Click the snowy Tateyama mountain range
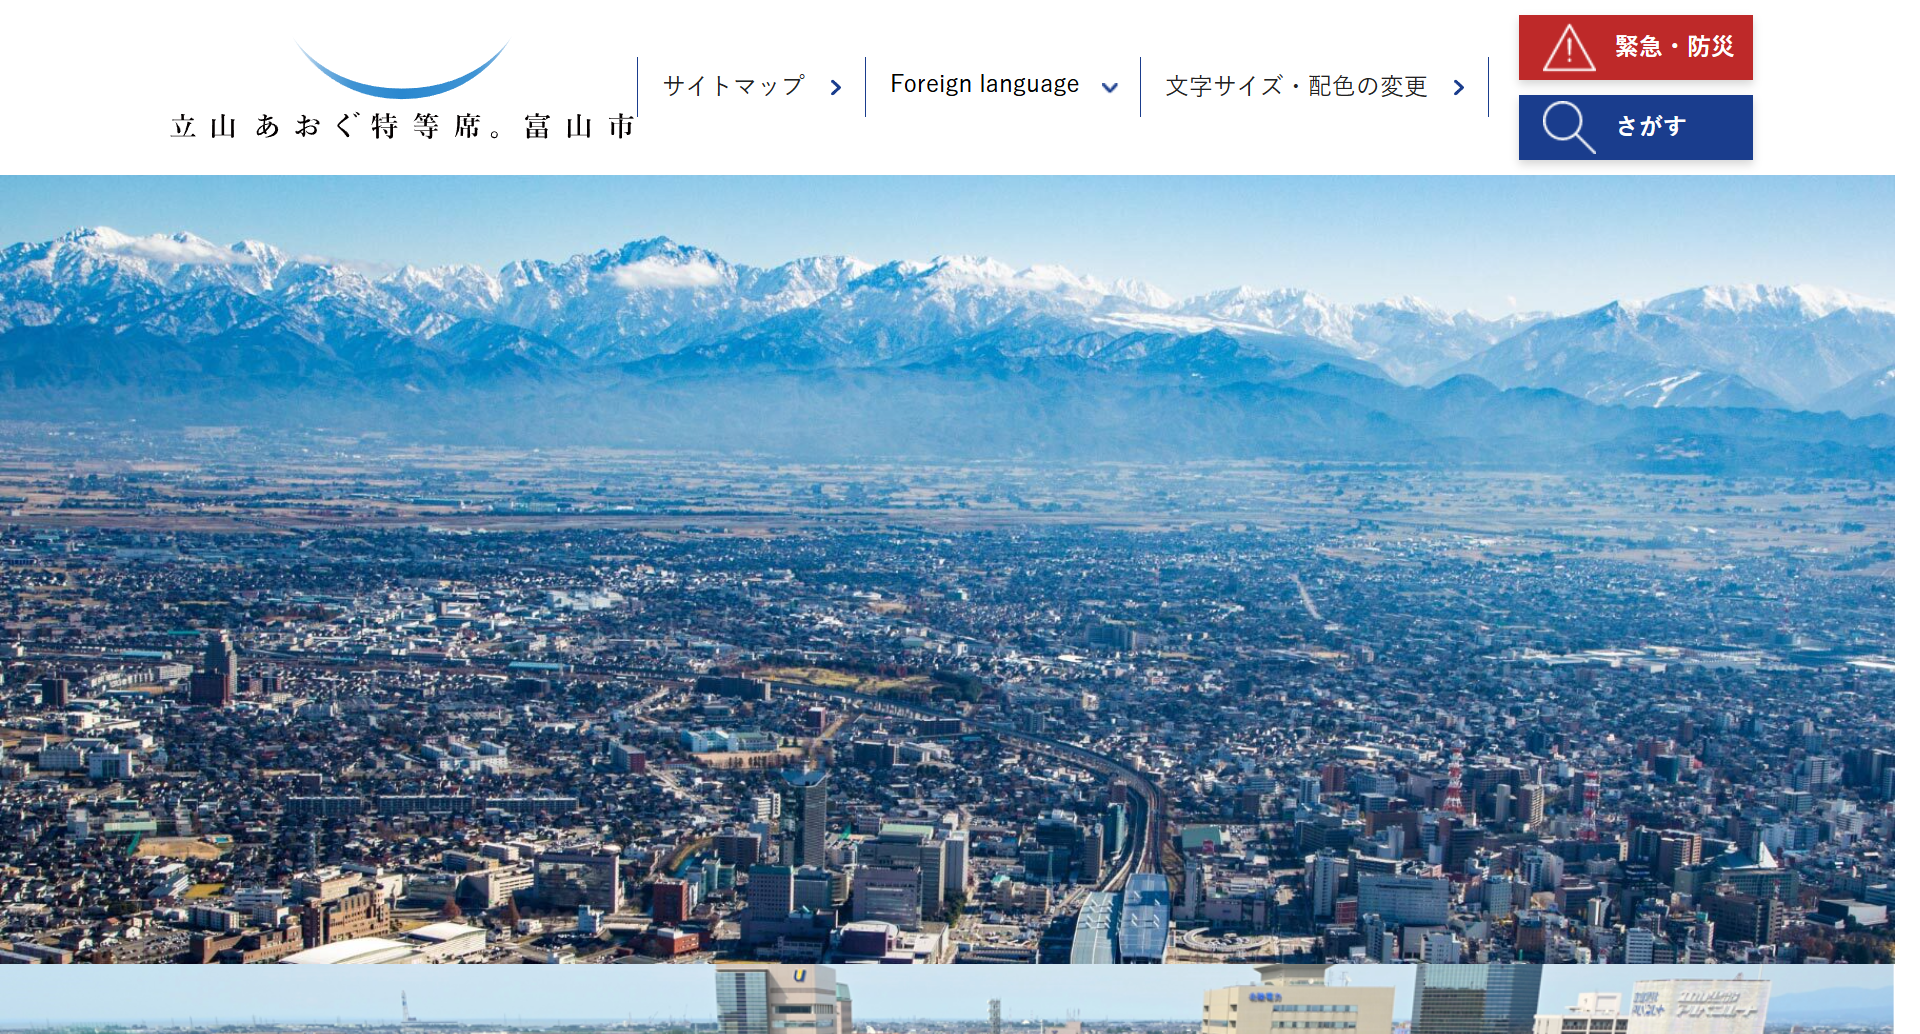 pos(900,300)
